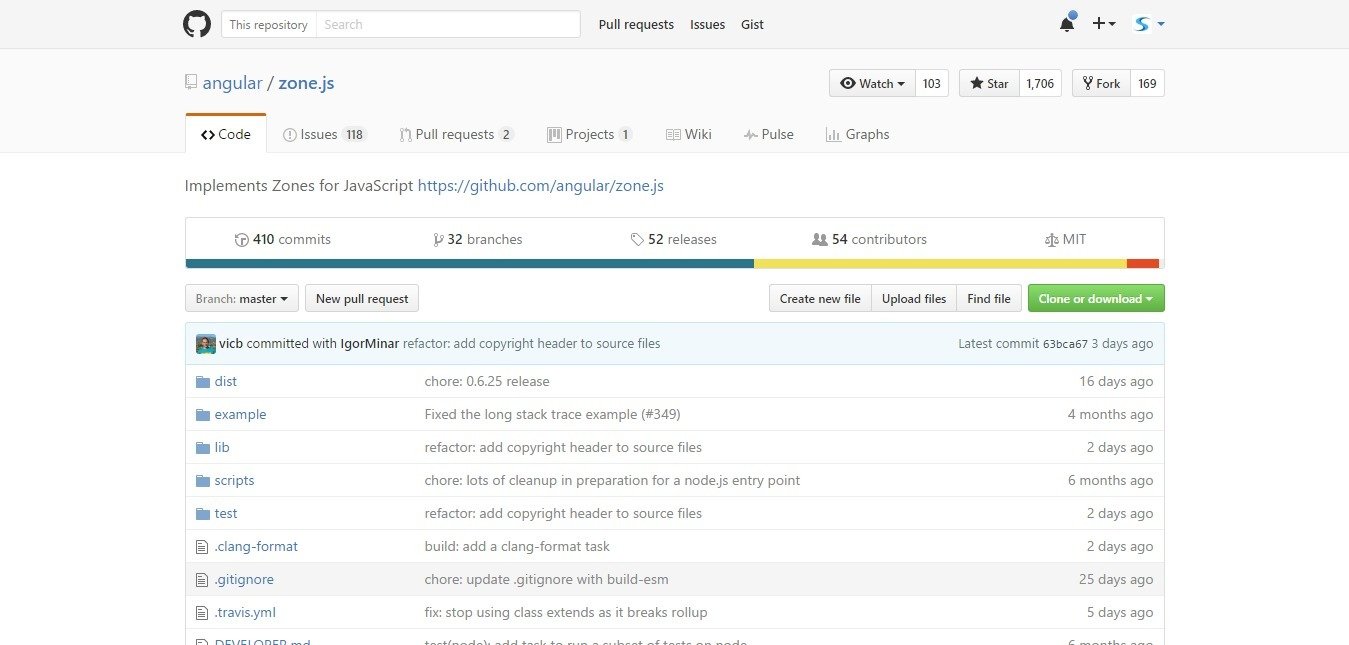Viewport: 1349px width, 645px height.
Task: Open the 32 branches link
Action: tap(478, 240)
